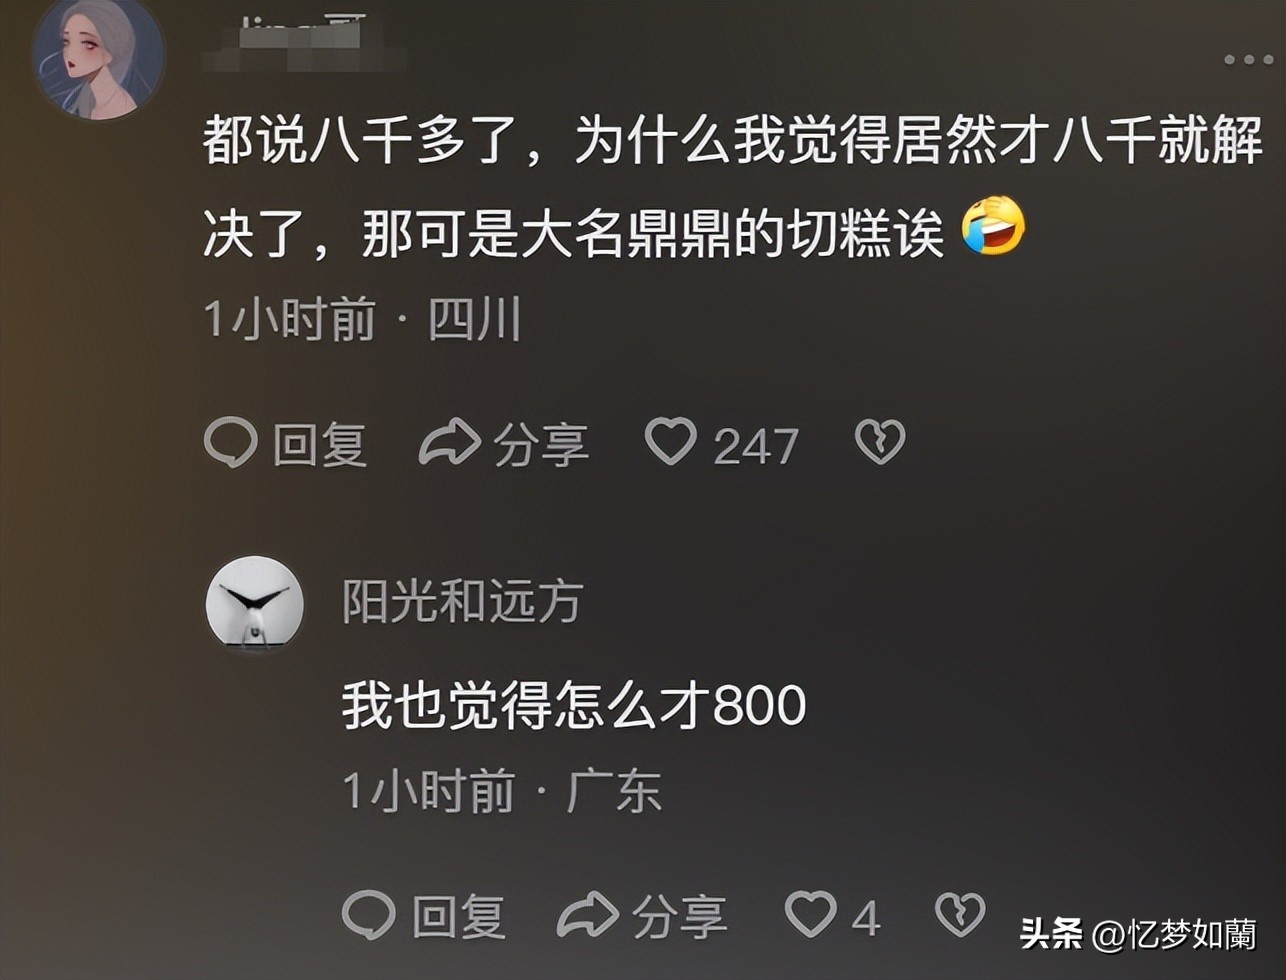
Task: Open 阳光和远方 username profile
Action: [461, 603]
